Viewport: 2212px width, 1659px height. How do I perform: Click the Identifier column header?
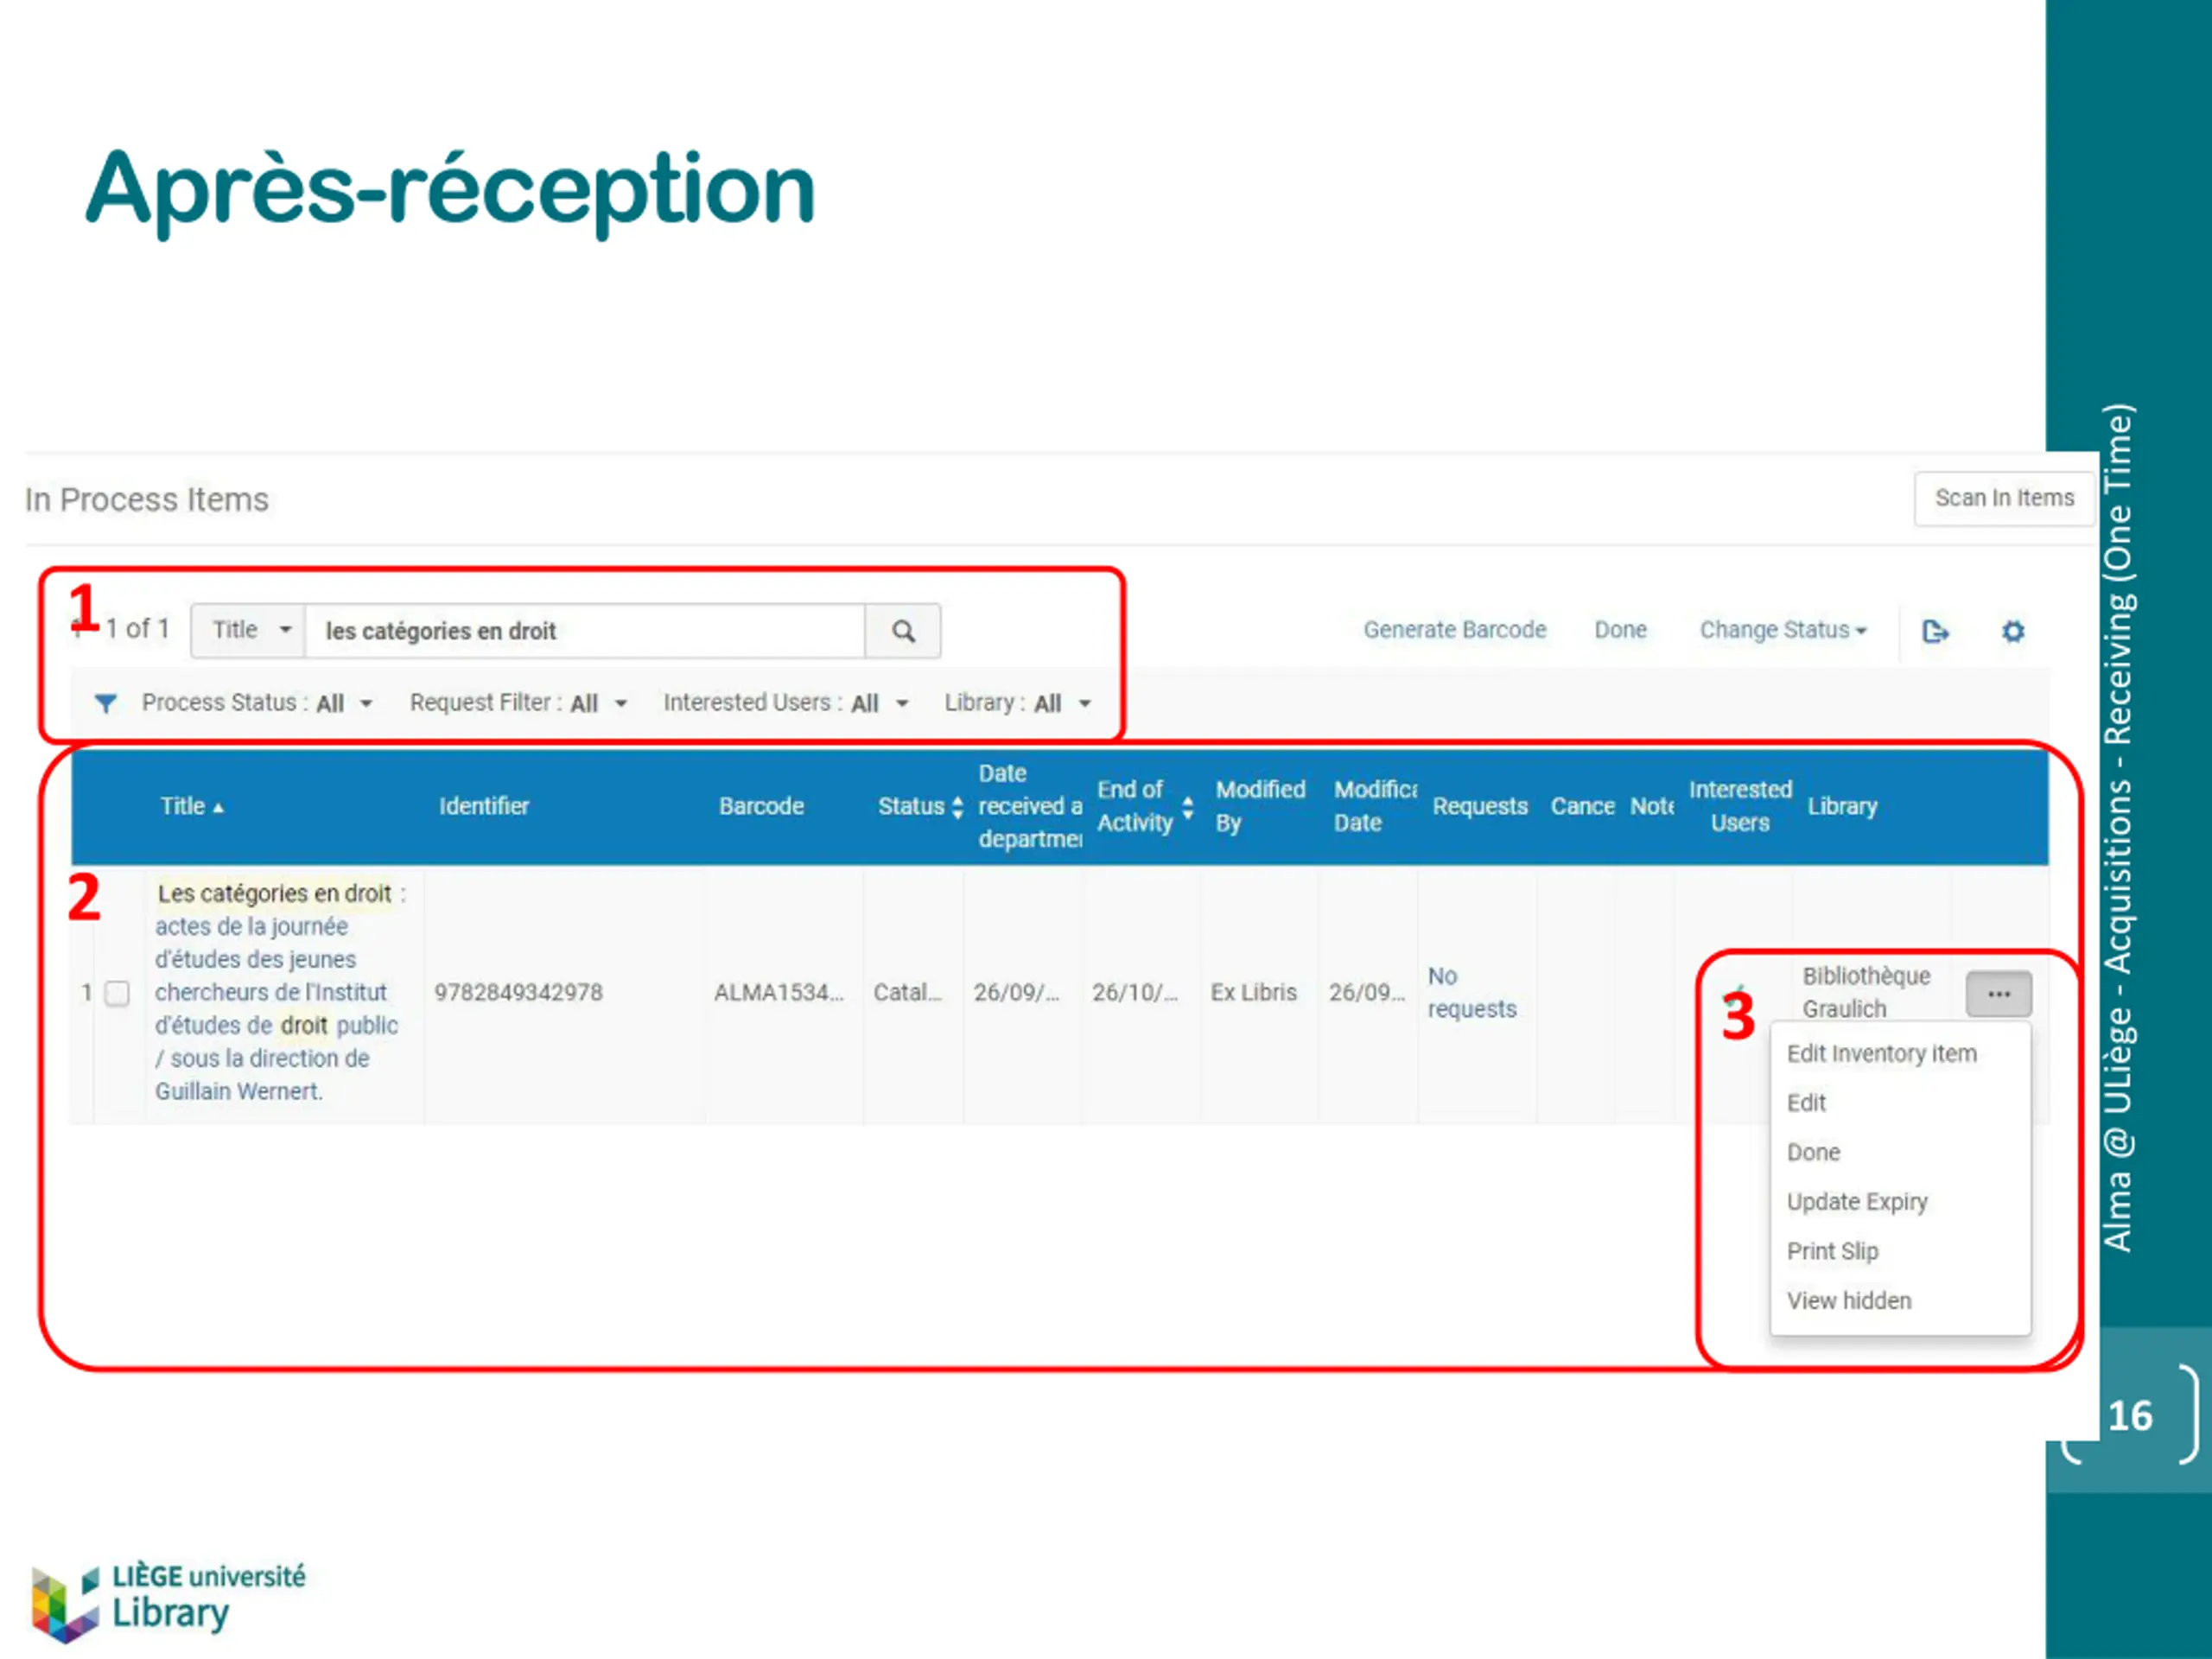point(484,807)
